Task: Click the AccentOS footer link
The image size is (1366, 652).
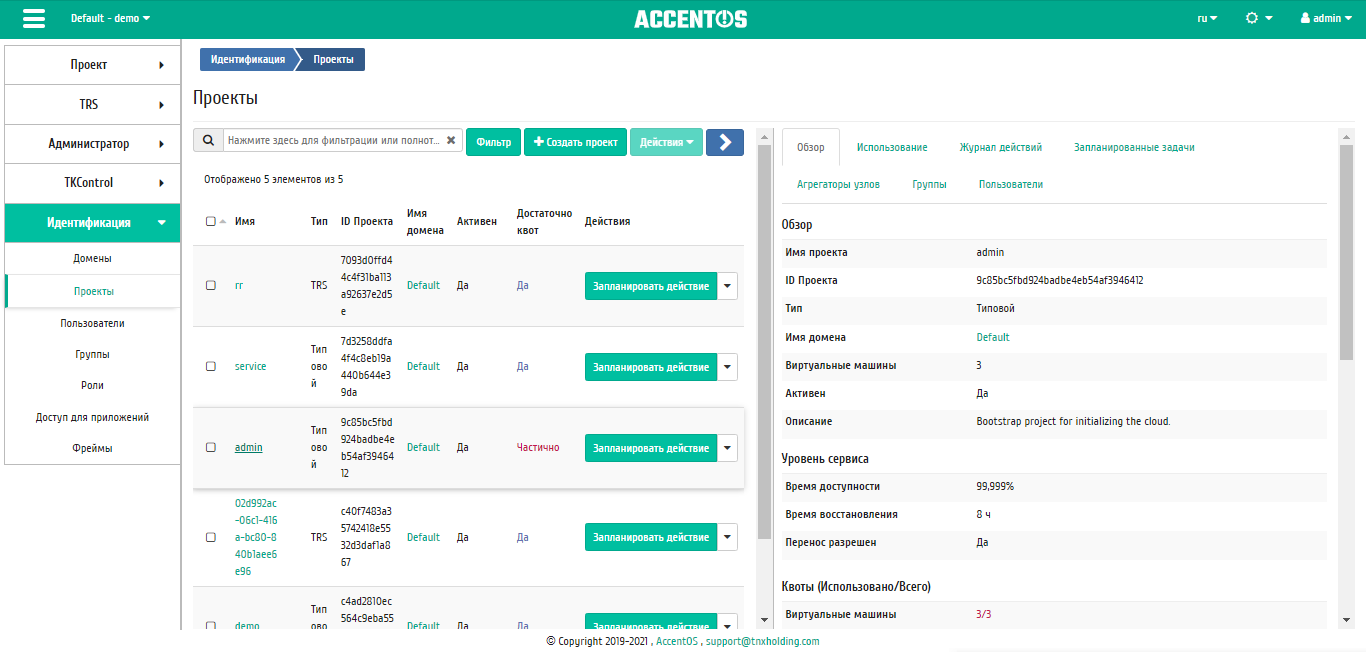Action: coord(677,641)
